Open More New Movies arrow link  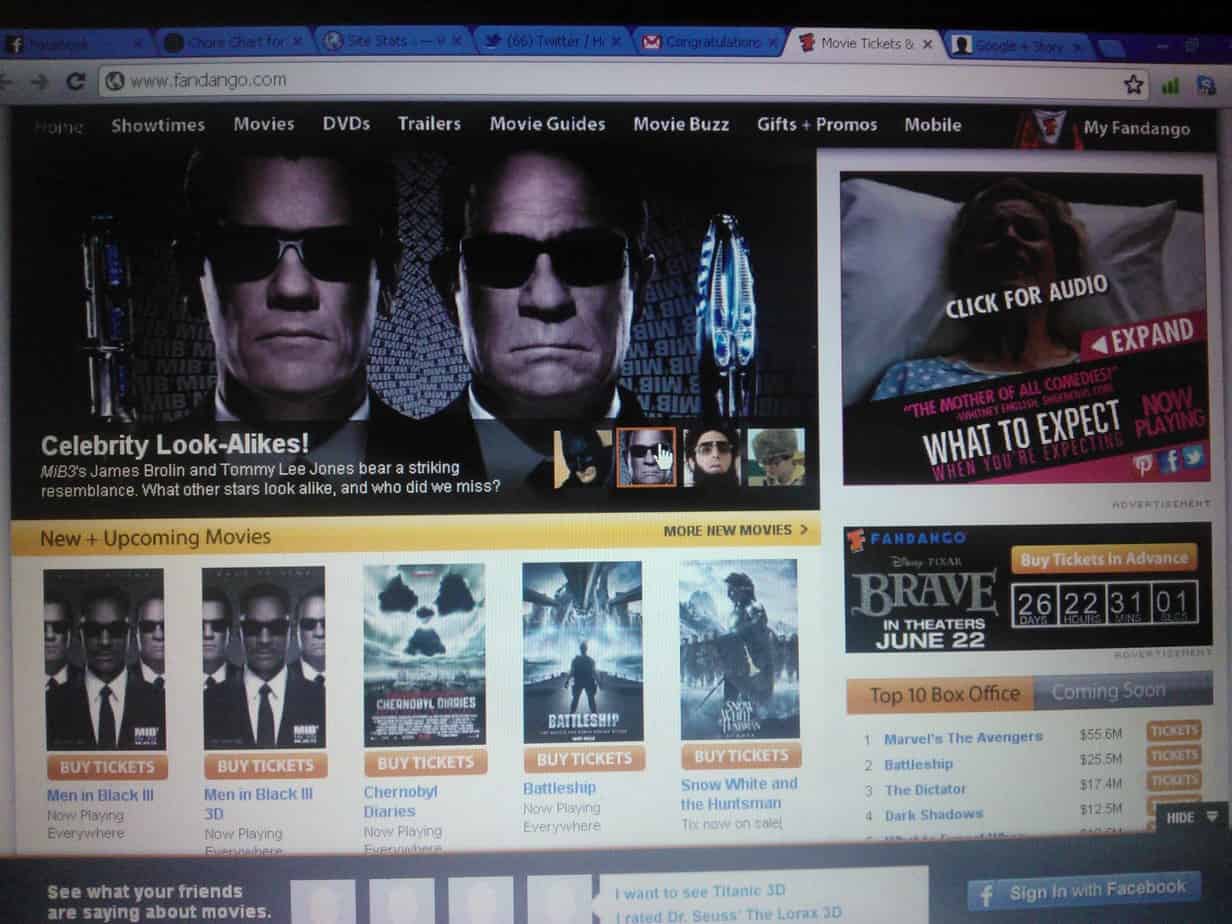pyautogui.click(x=736, y=530)
